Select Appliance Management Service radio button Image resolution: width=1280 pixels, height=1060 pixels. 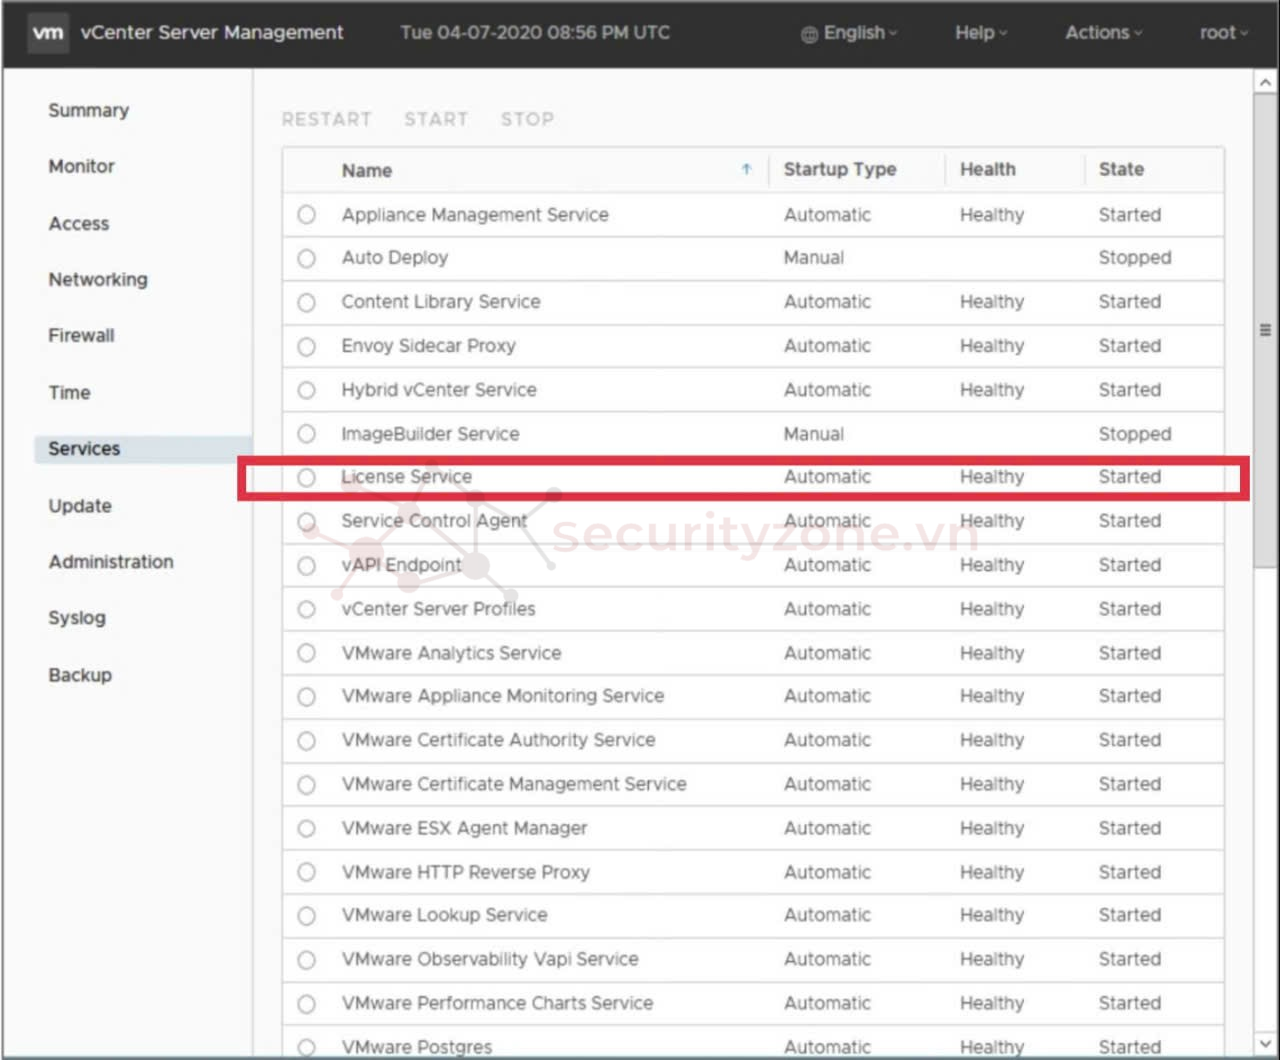(307, 215)
